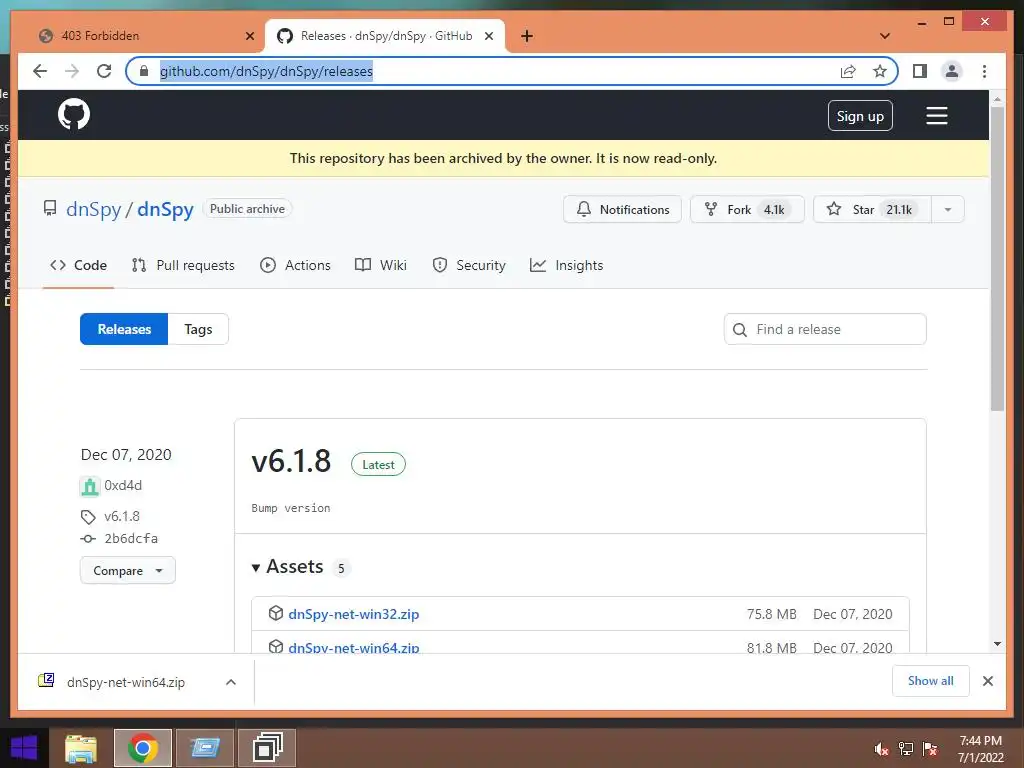Screen dimensions: 1024x768
Task: Open a new tab with plus button
Action: 527,36
